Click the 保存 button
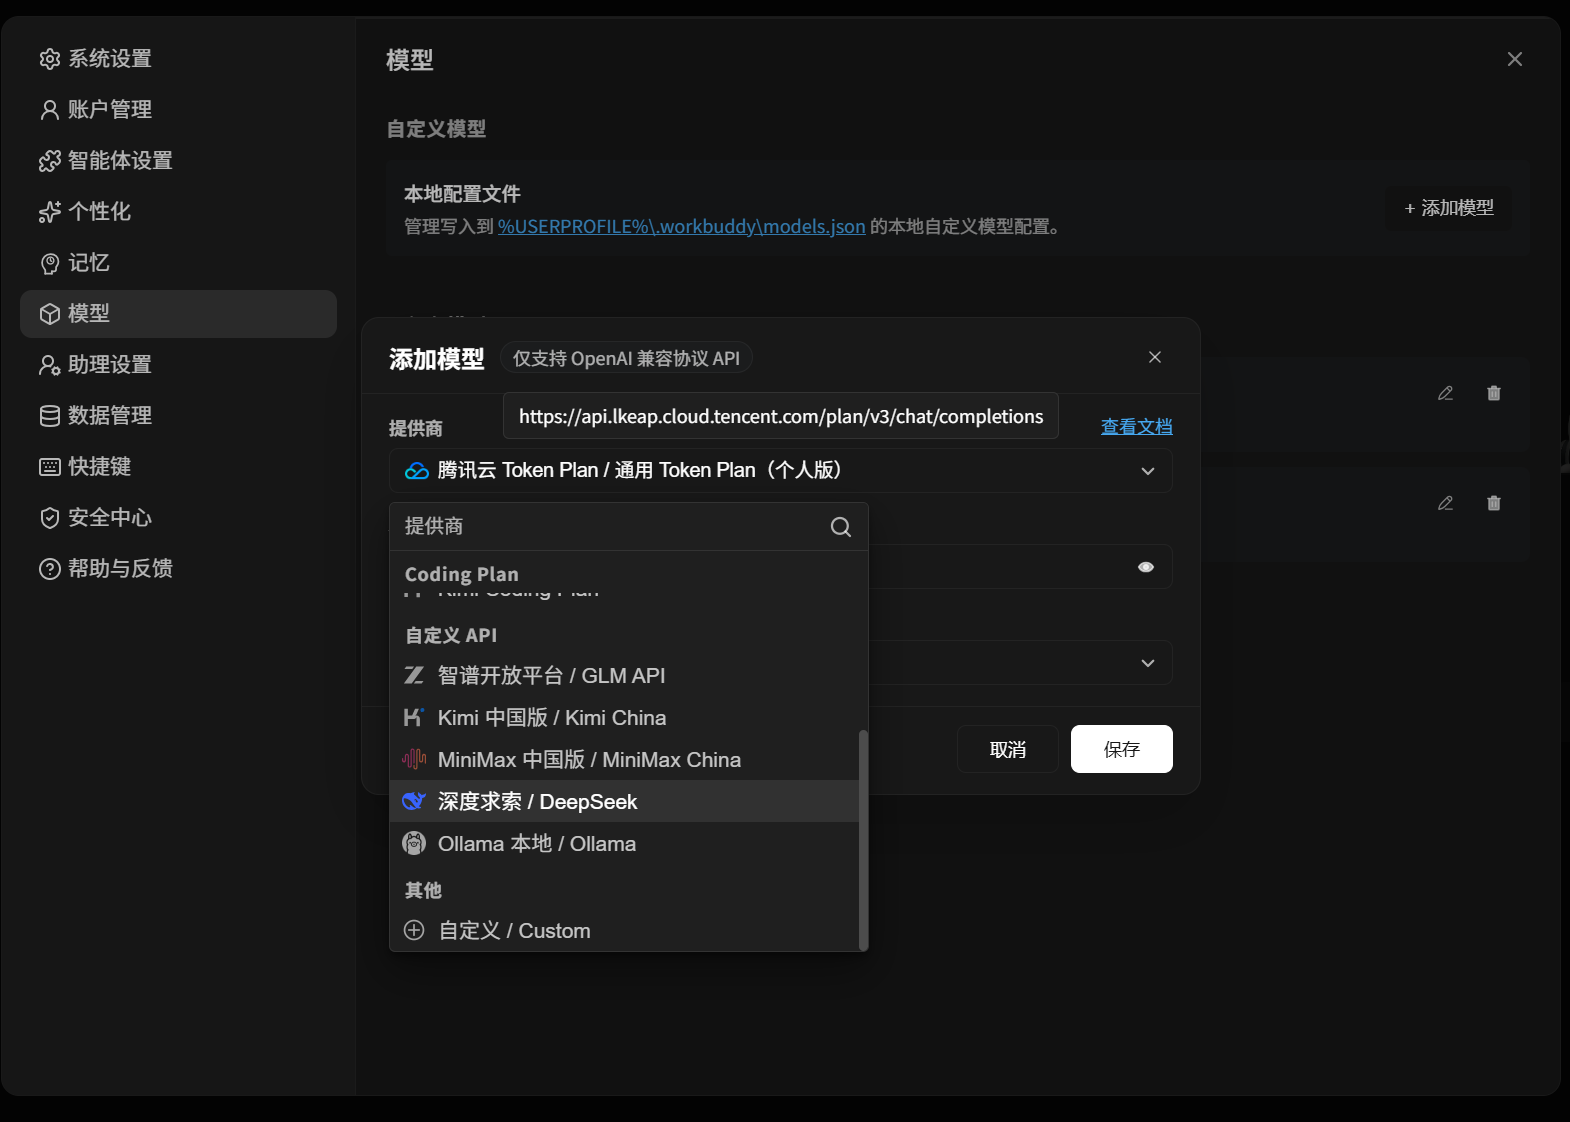The width and height of the screenshot is (1570, 1122). pyautogui.click(x=1122, y=749)
